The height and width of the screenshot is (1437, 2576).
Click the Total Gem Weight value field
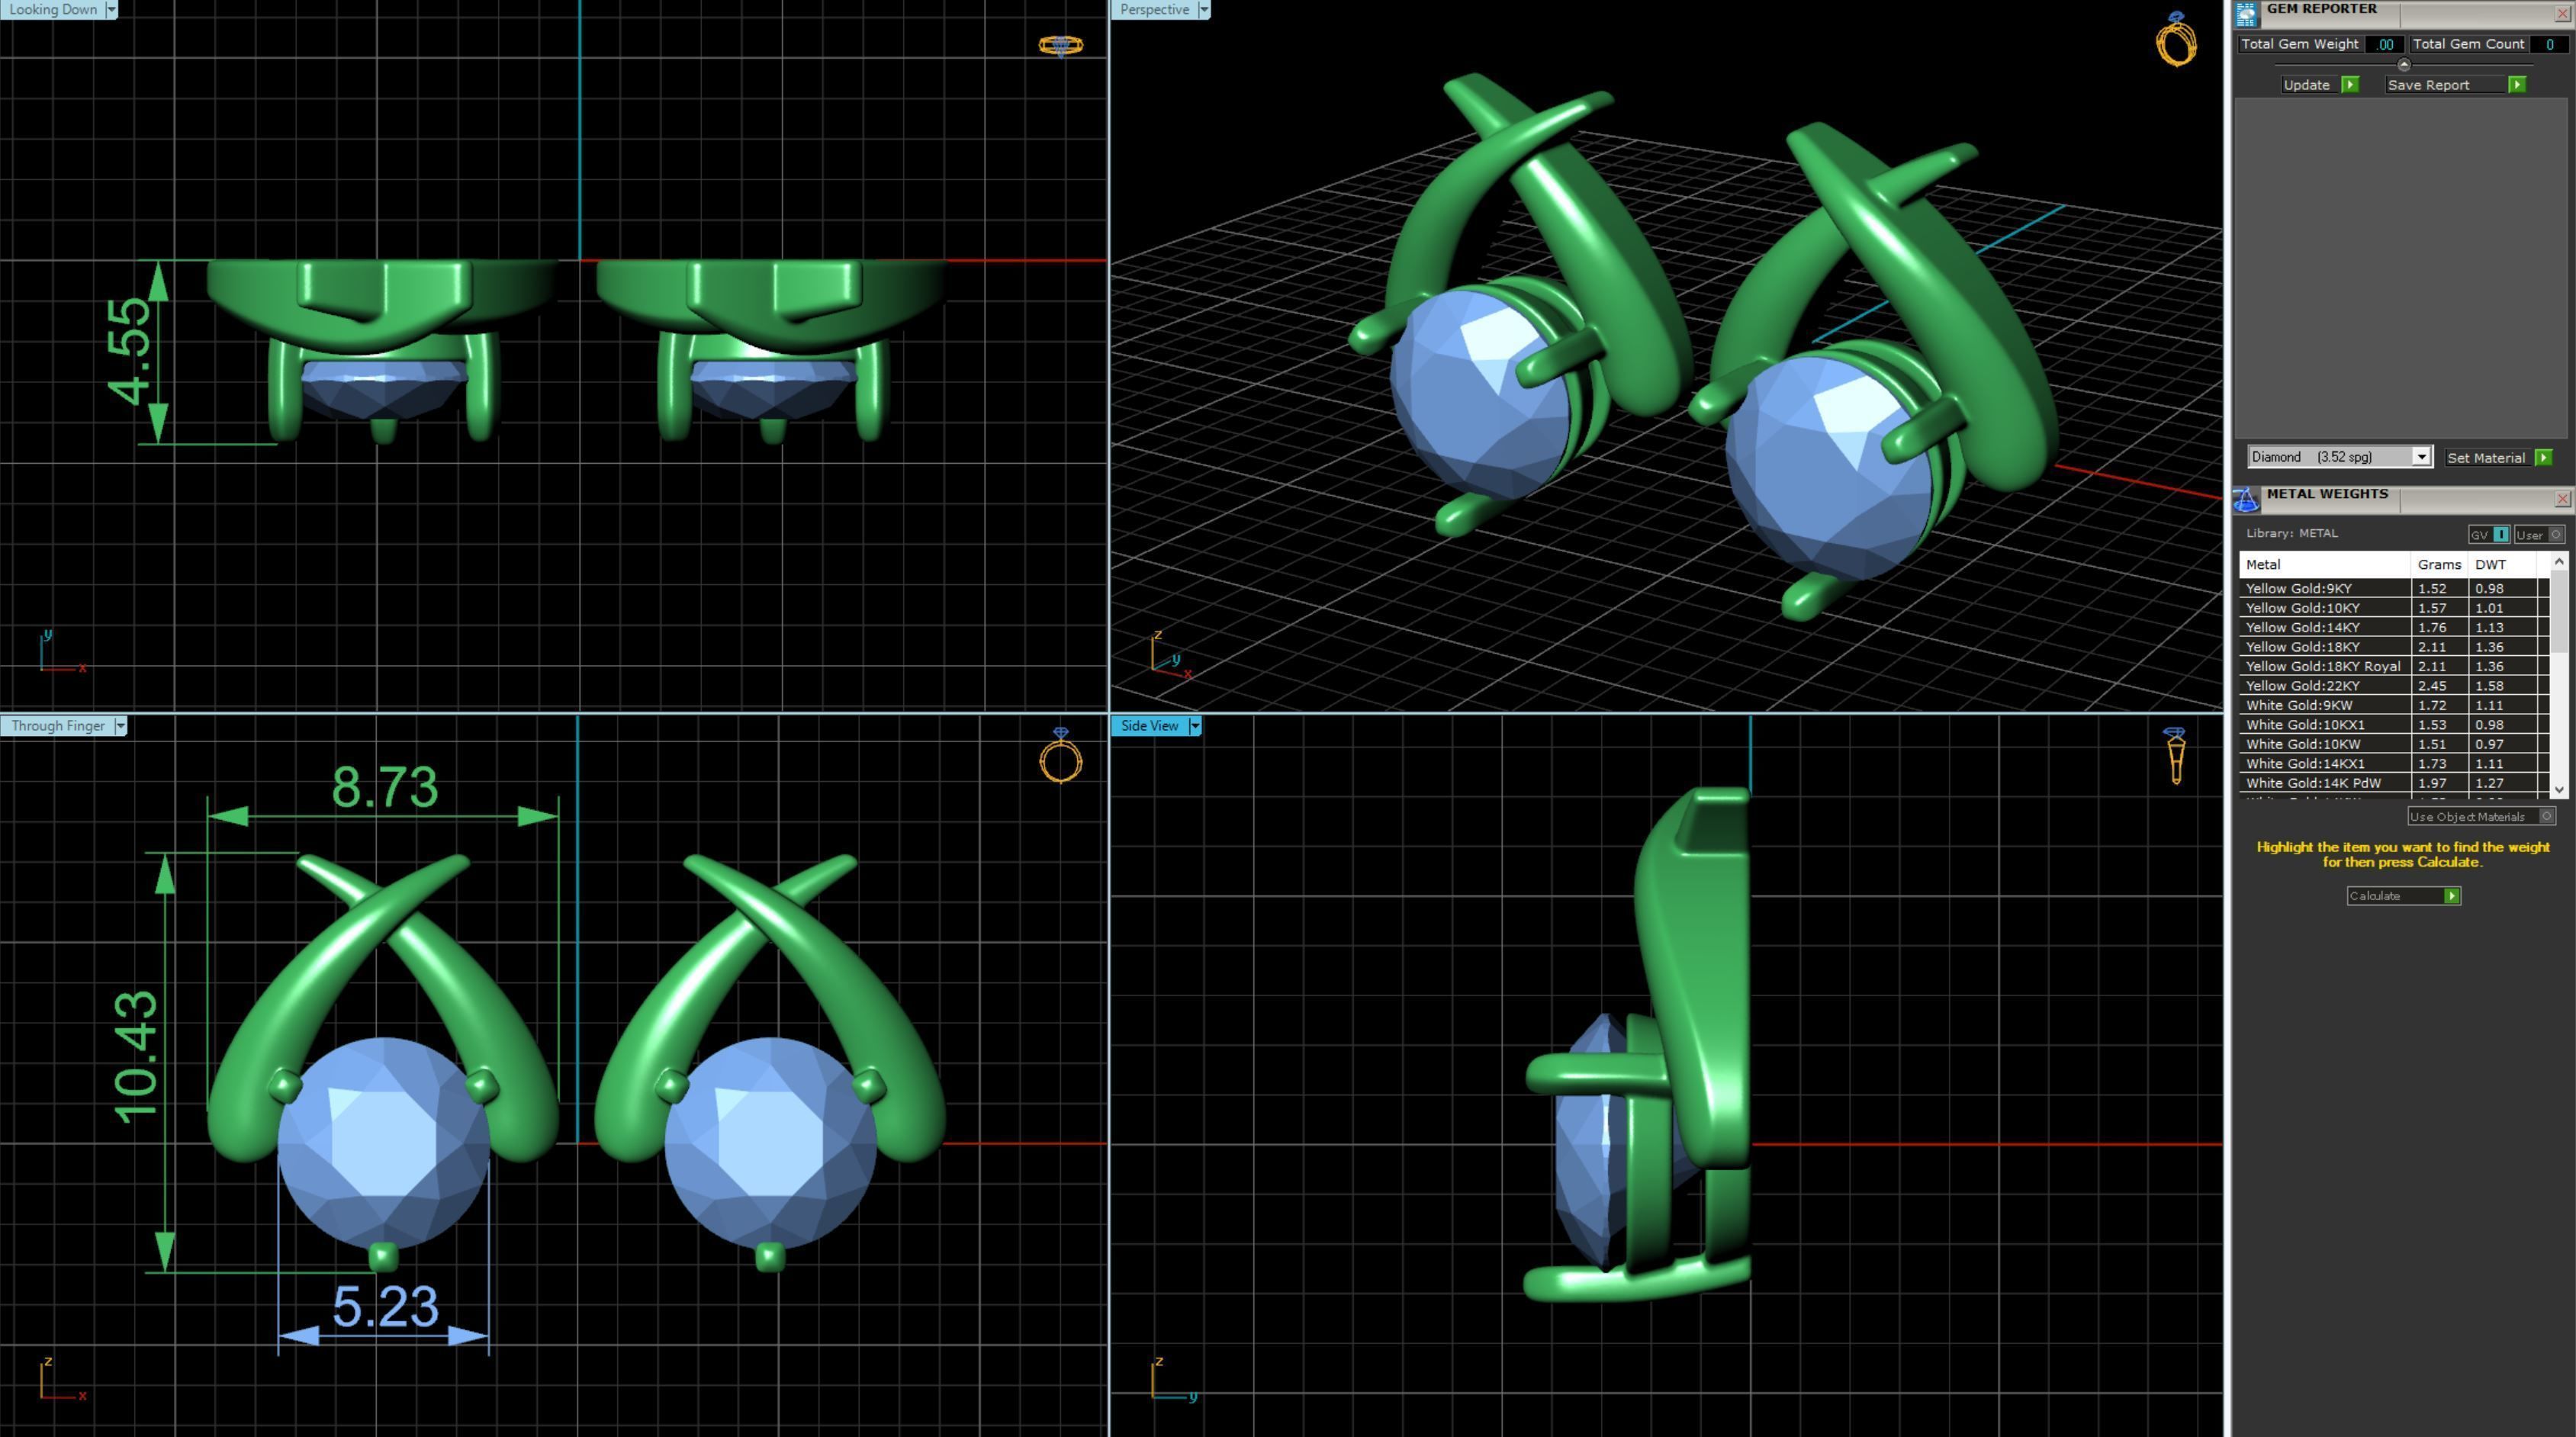(x=2385, y=44)
